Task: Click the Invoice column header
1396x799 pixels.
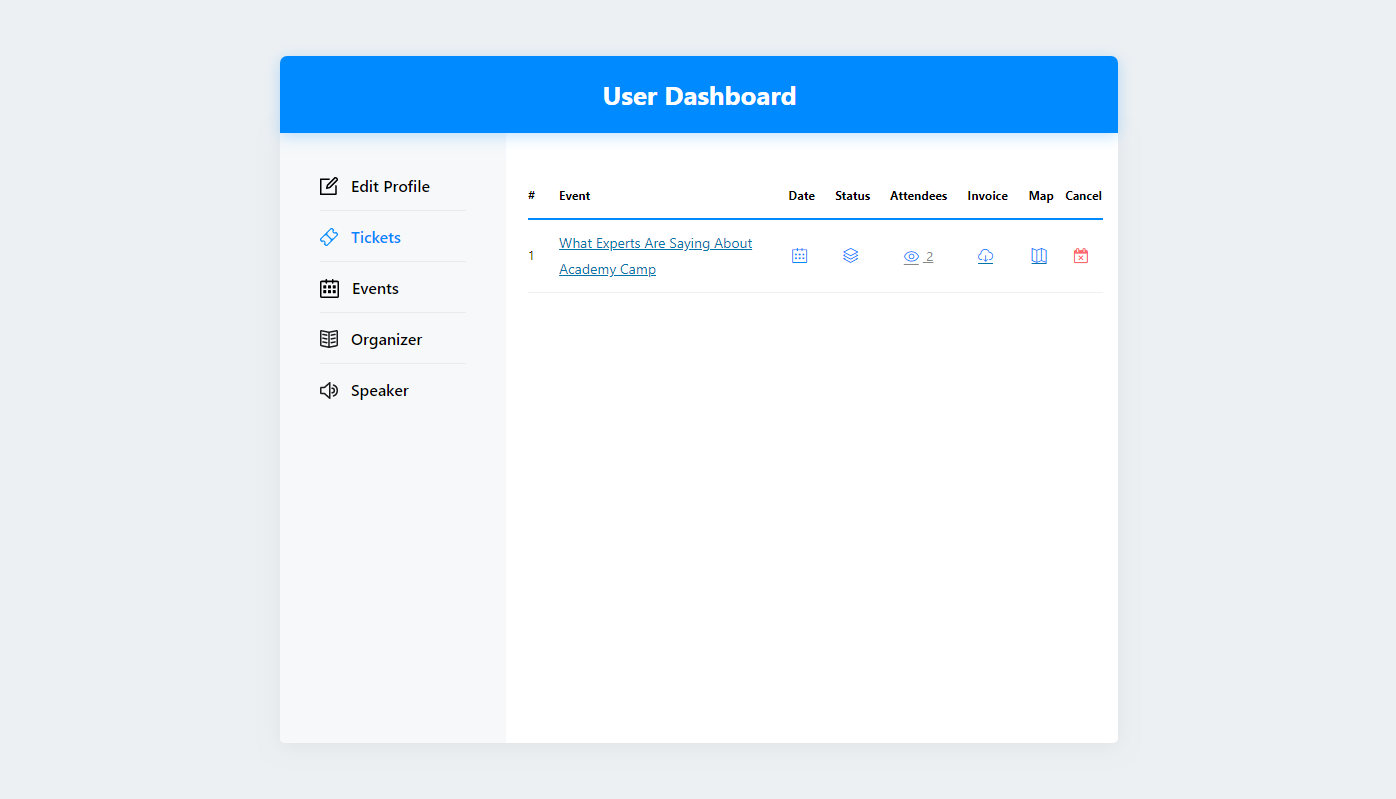Action: 988,196
